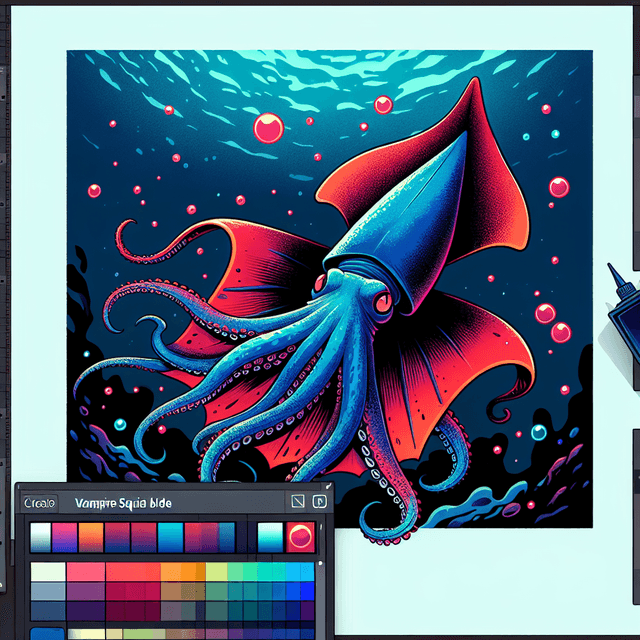Select the 'Vampire Squia blde' palette title

click(x=123, y=503)
